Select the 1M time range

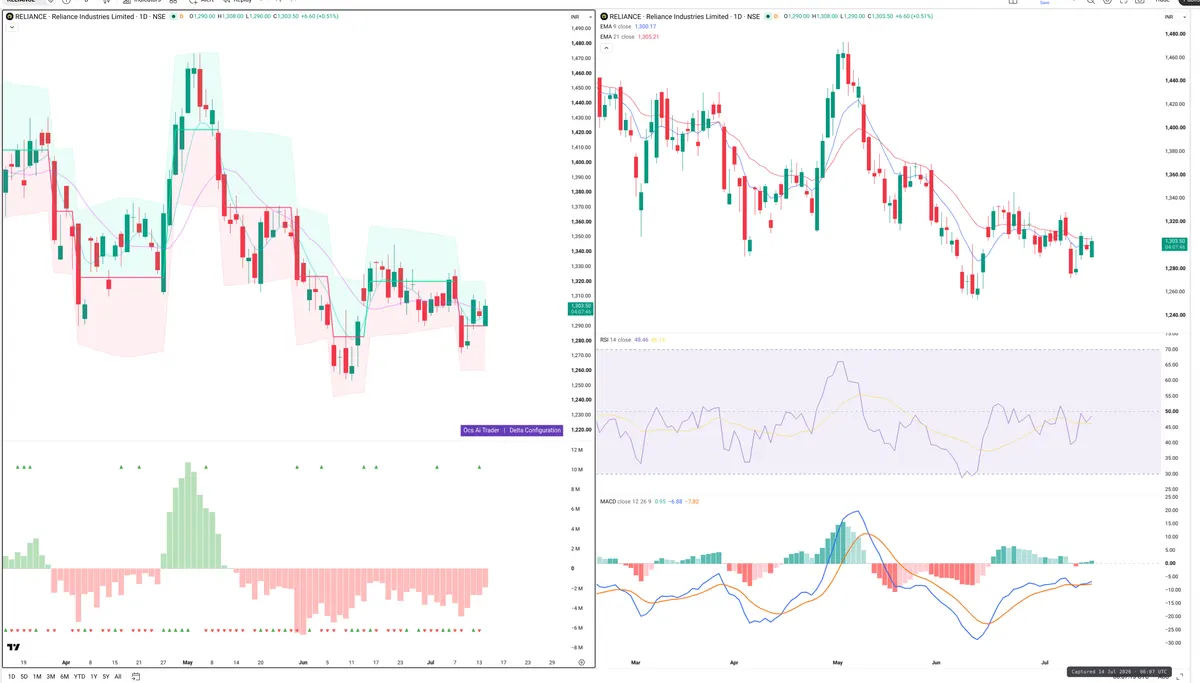pos(37,677)
